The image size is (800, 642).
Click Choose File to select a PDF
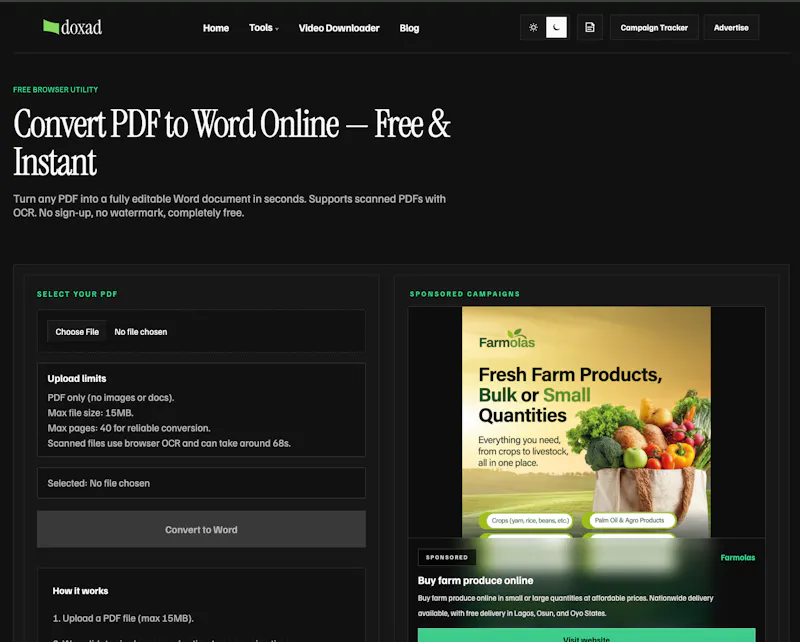tap(77, 332)
